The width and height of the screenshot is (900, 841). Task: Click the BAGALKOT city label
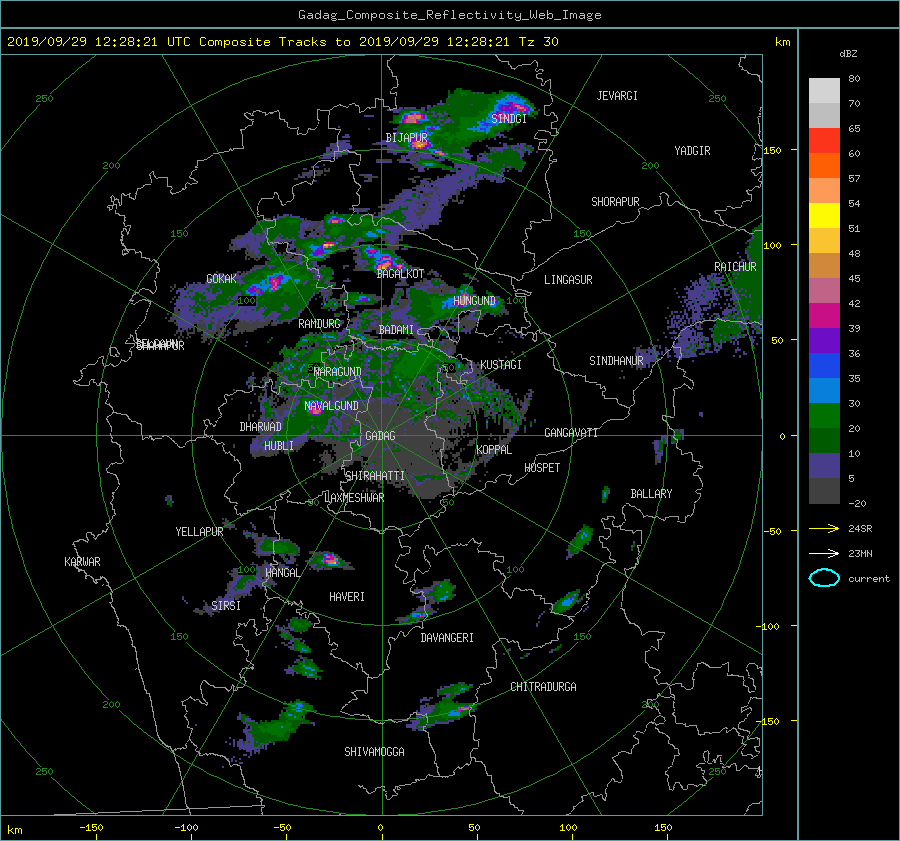click(x=400, y=274)
